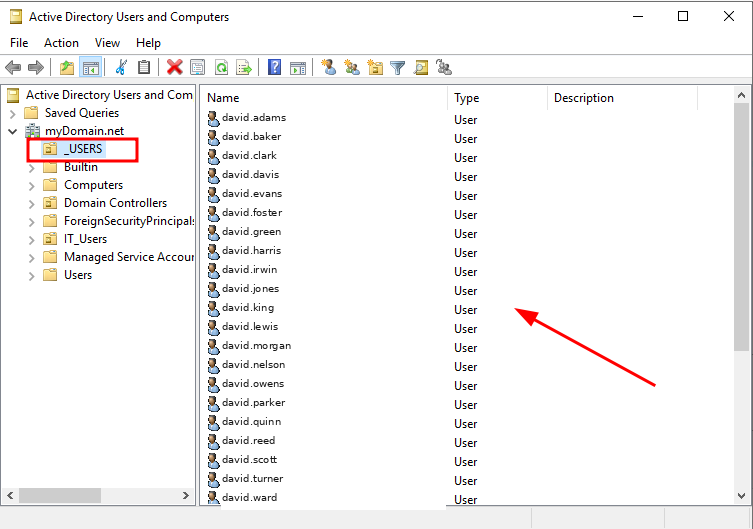753x529 pixels.
Task: Select the david.scott user entry
Action: [x=250, y=459]
